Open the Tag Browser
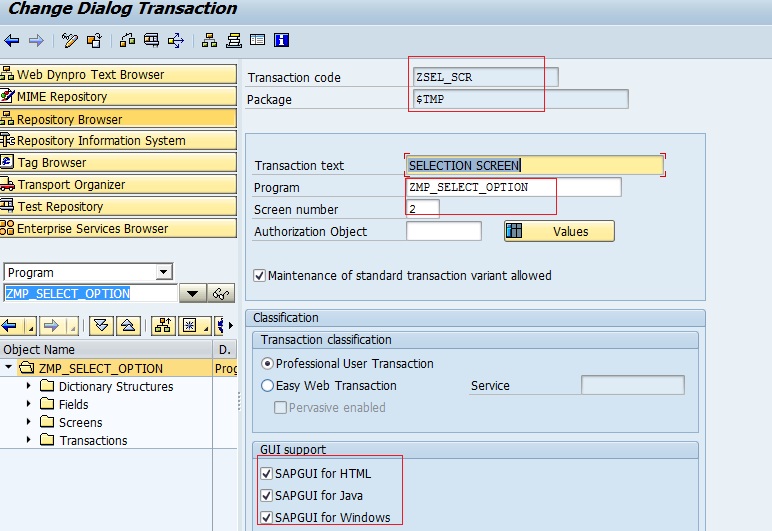Viewport: 772px width, 531px height. click(x=118, y=162)
